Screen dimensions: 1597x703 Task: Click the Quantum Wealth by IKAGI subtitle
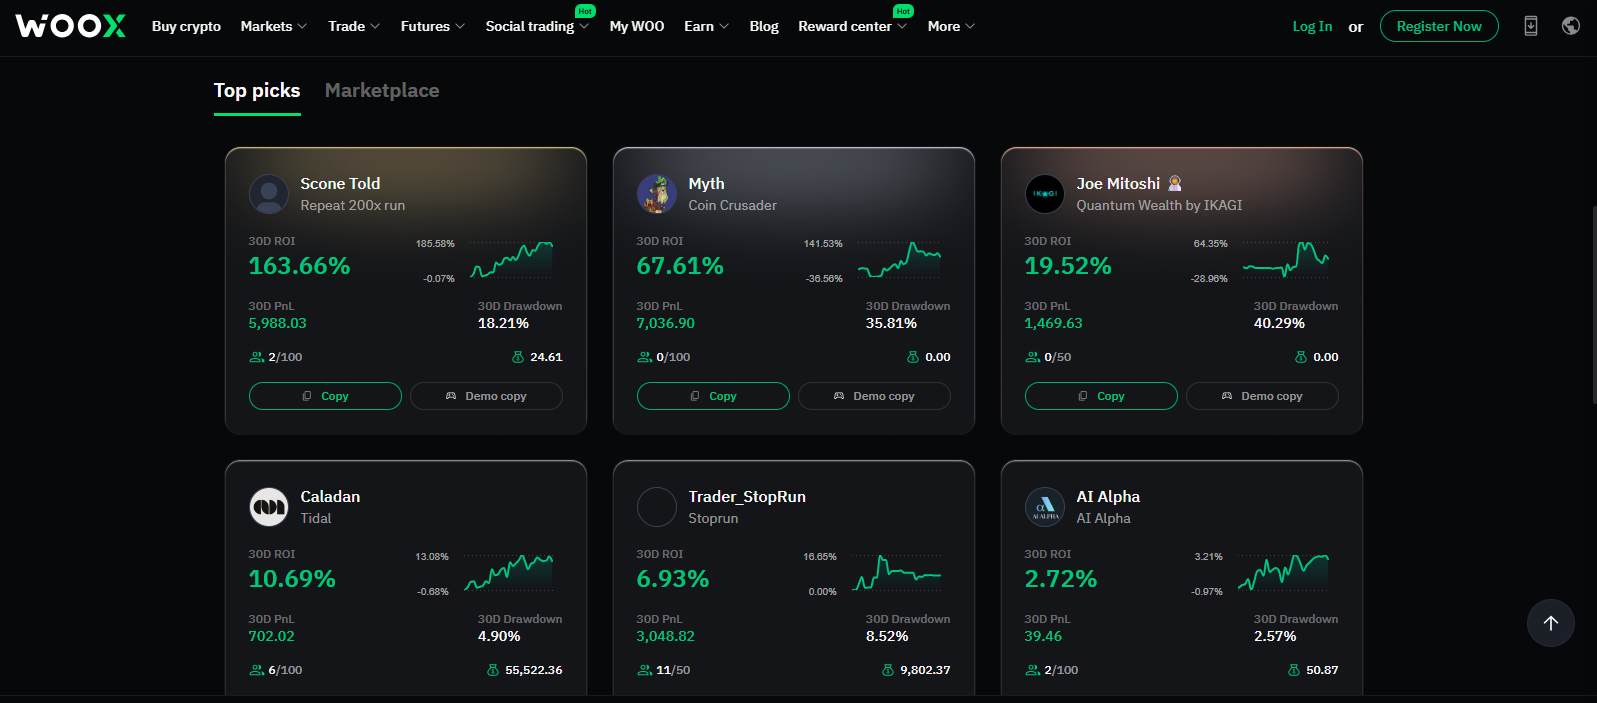(1159, 205)
